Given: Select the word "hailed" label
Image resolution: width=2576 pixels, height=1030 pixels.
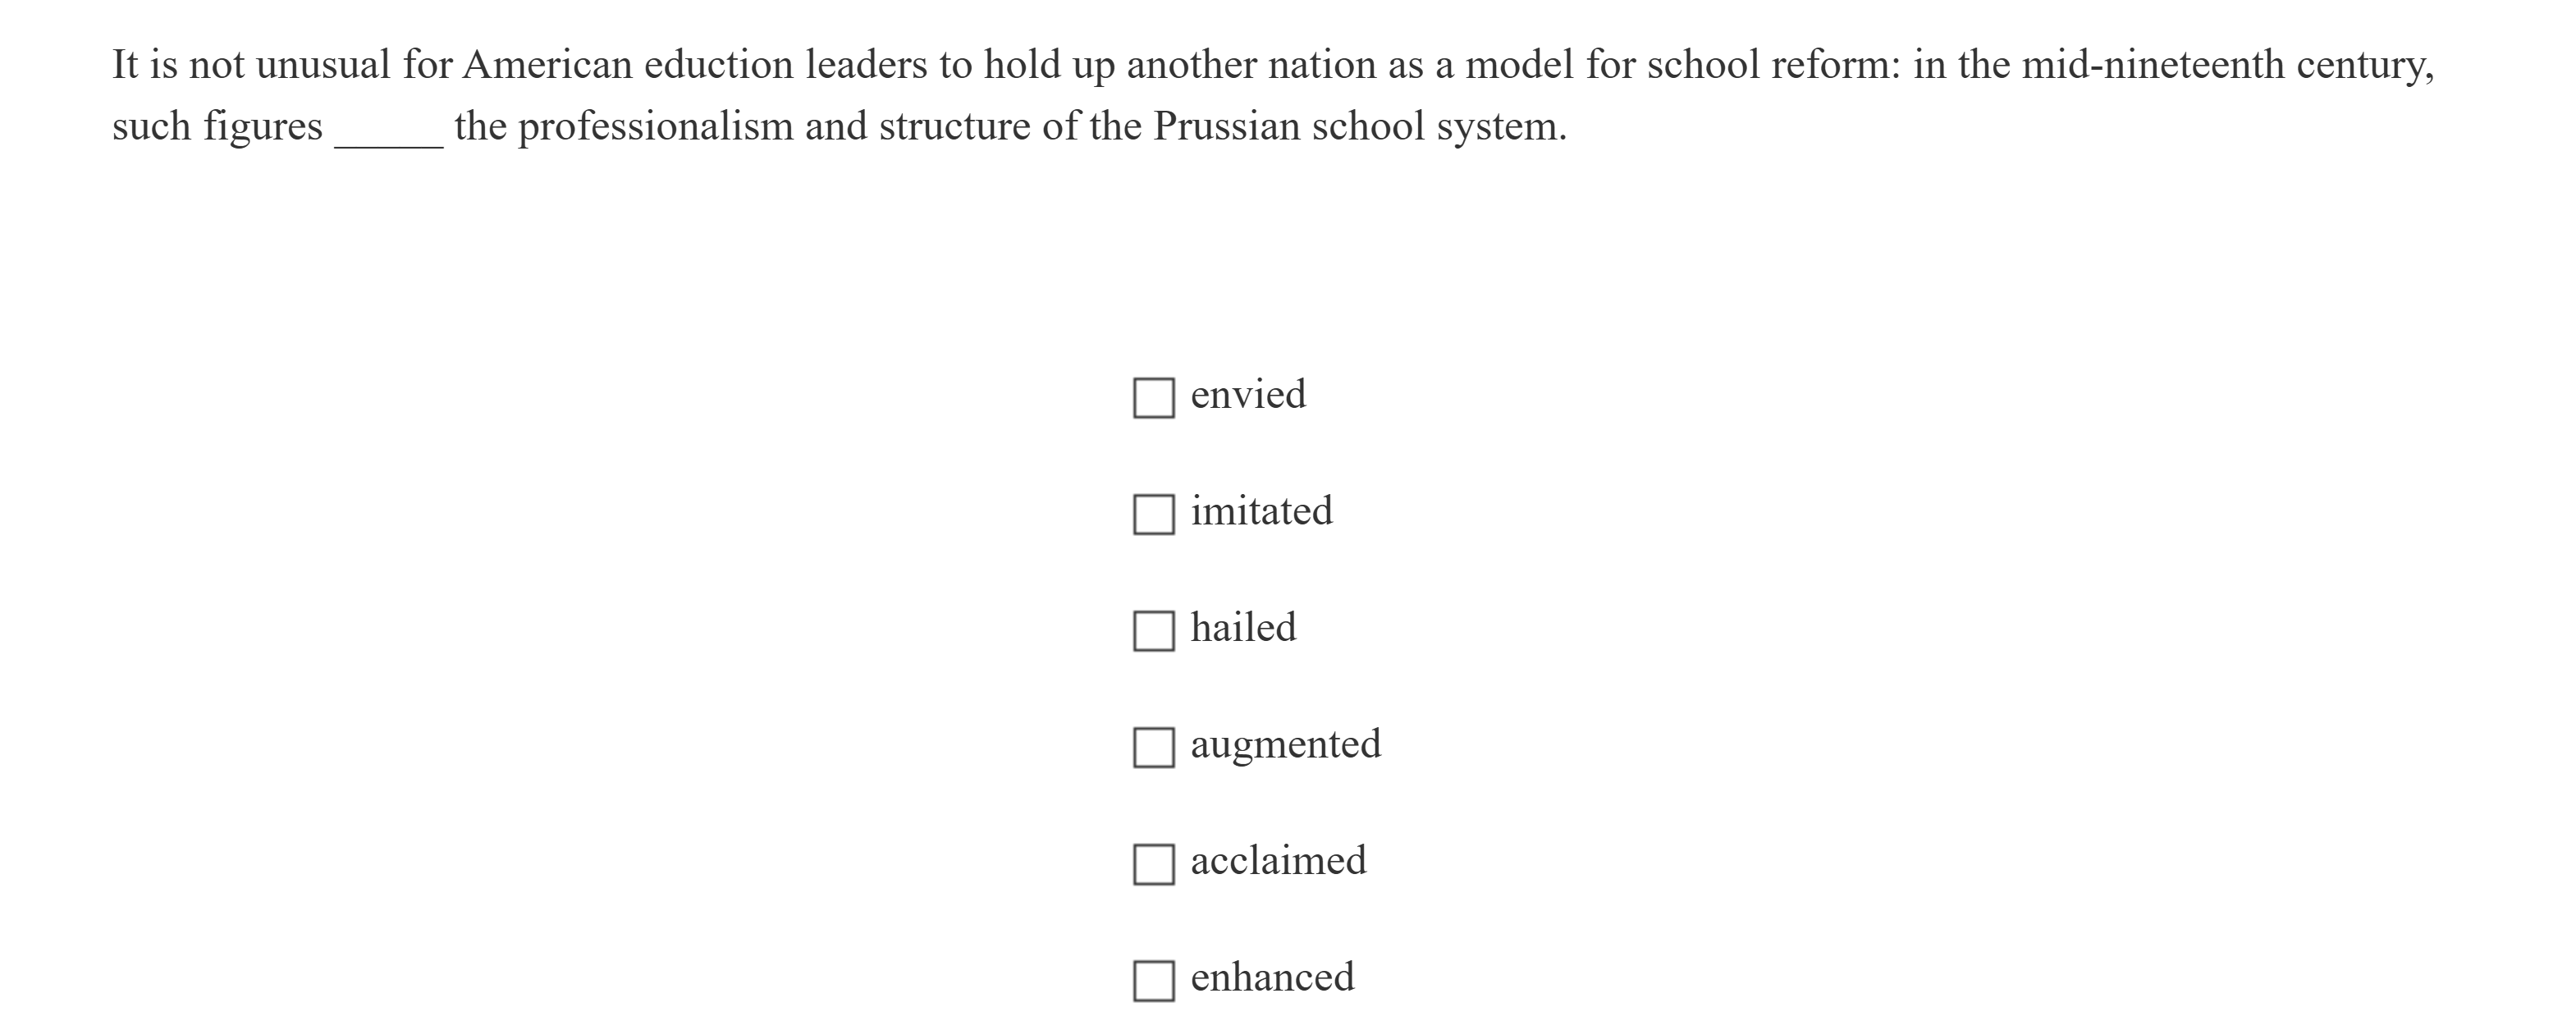Looking at the screenshot, I should [1243, 627].
